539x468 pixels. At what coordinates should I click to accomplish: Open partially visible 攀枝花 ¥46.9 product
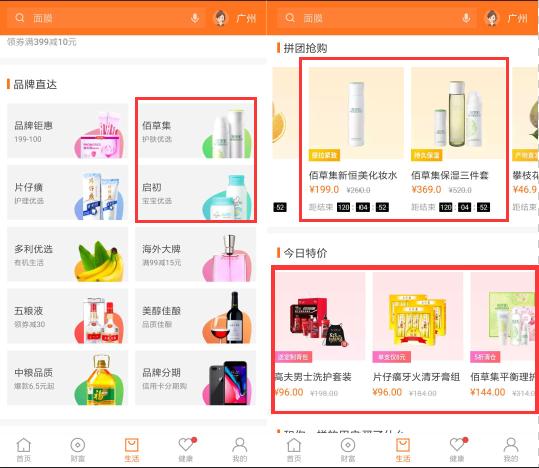coord(525,140)
